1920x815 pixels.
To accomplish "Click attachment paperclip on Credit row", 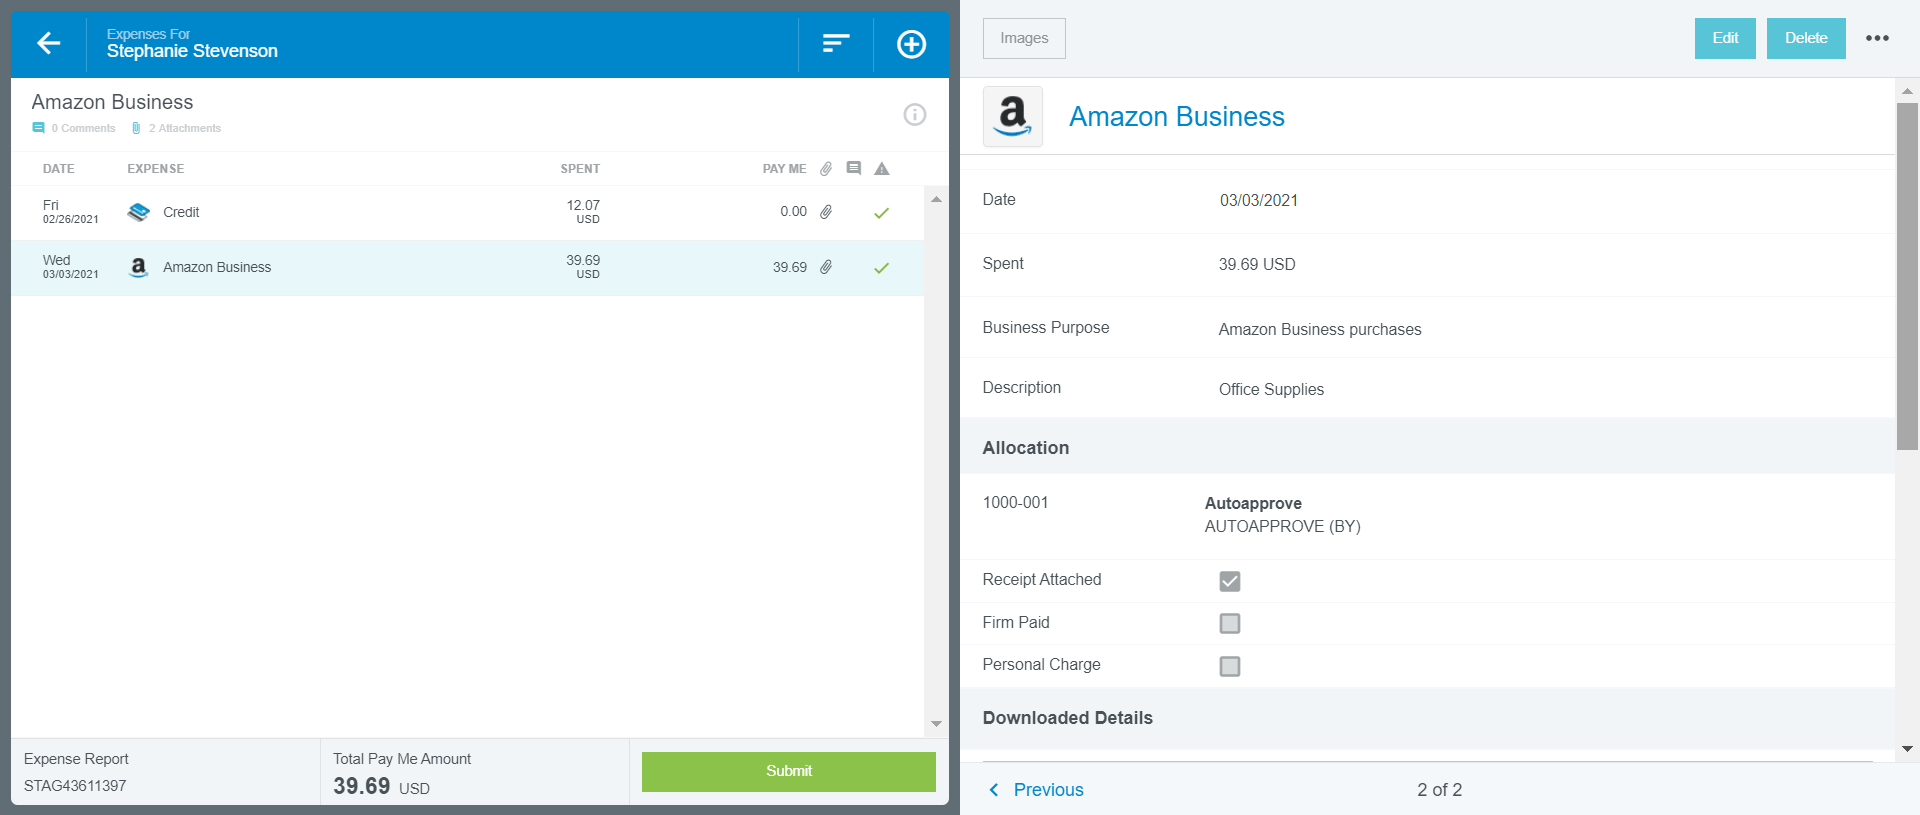I will pos(826,212).
